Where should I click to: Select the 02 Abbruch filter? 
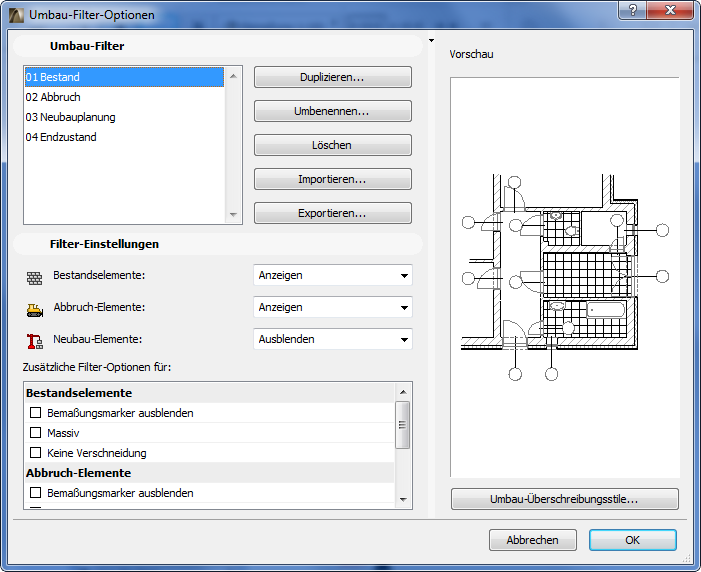point(124,97)
